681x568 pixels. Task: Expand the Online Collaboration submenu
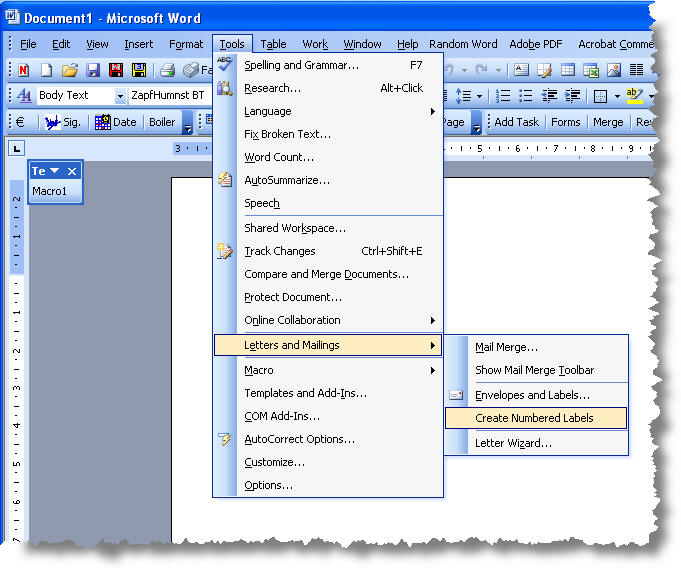point(328,320)
